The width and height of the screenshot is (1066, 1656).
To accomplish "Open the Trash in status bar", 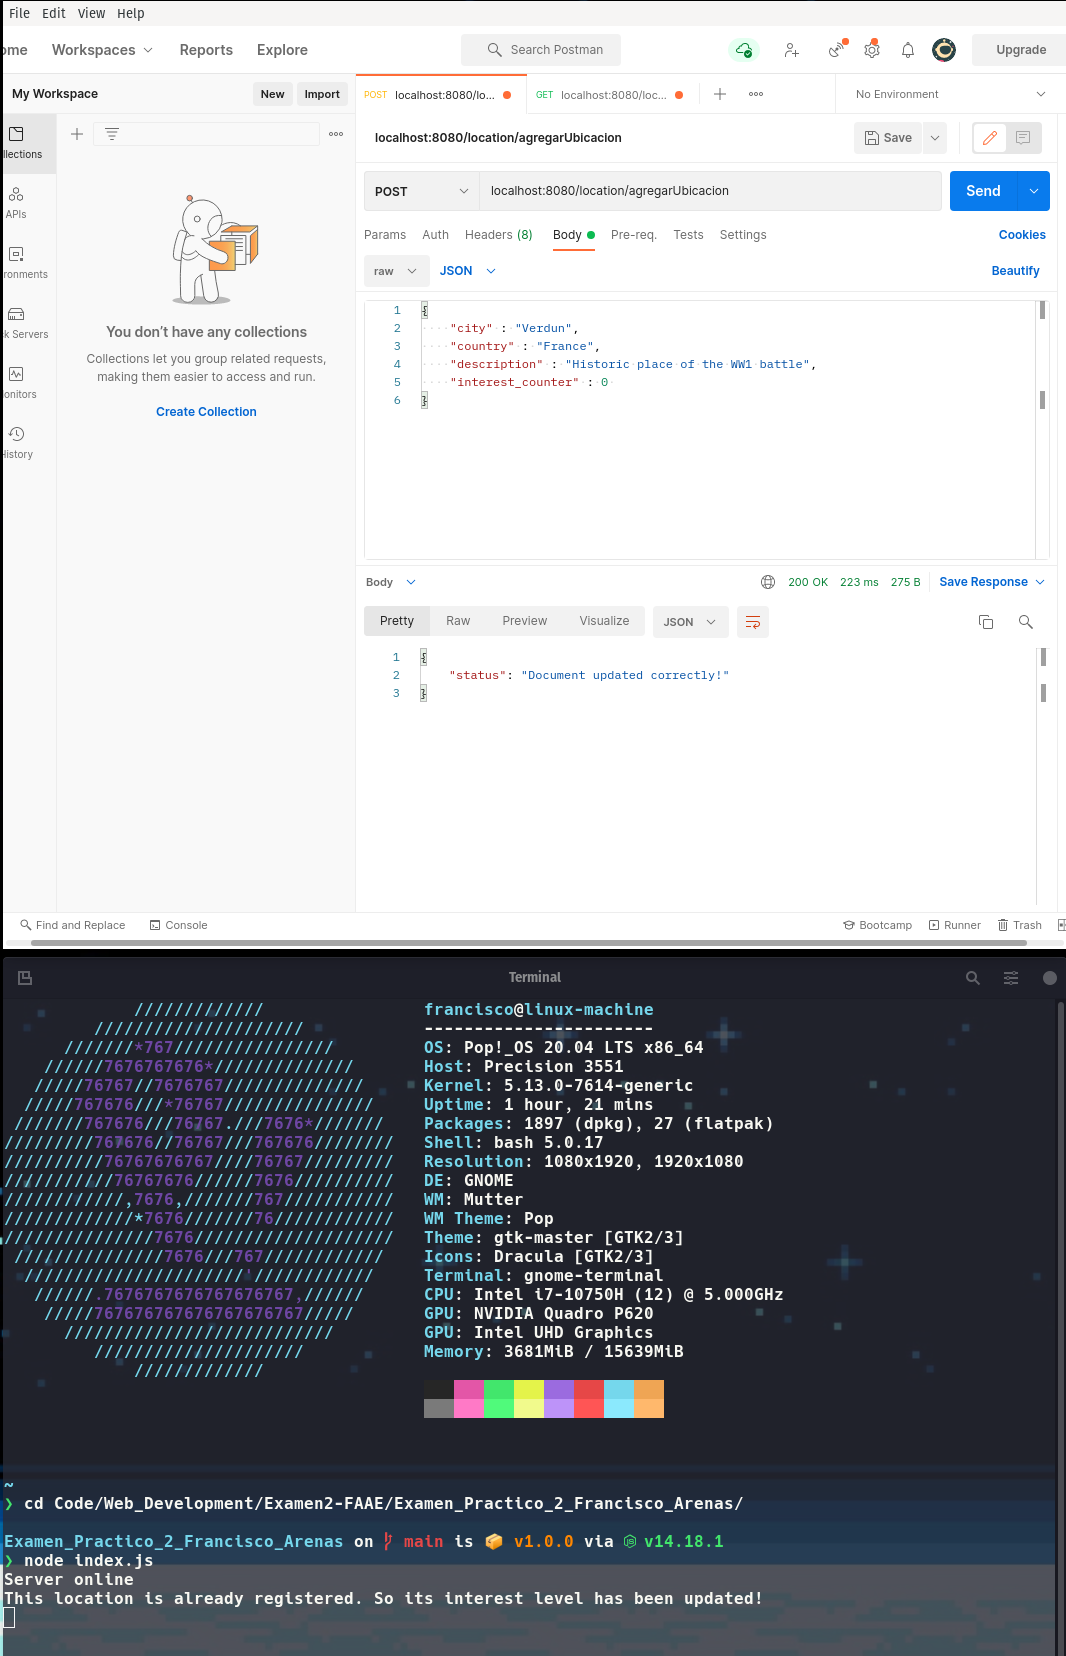I will pos(1020,925).
